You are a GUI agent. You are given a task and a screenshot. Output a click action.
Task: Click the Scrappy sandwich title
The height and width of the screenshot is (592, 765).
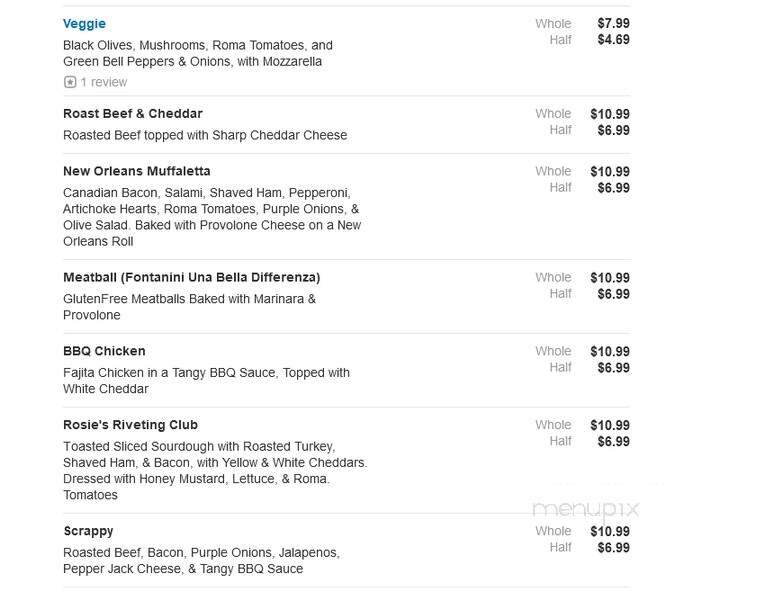pyautogui.click(x=88, y=531)
